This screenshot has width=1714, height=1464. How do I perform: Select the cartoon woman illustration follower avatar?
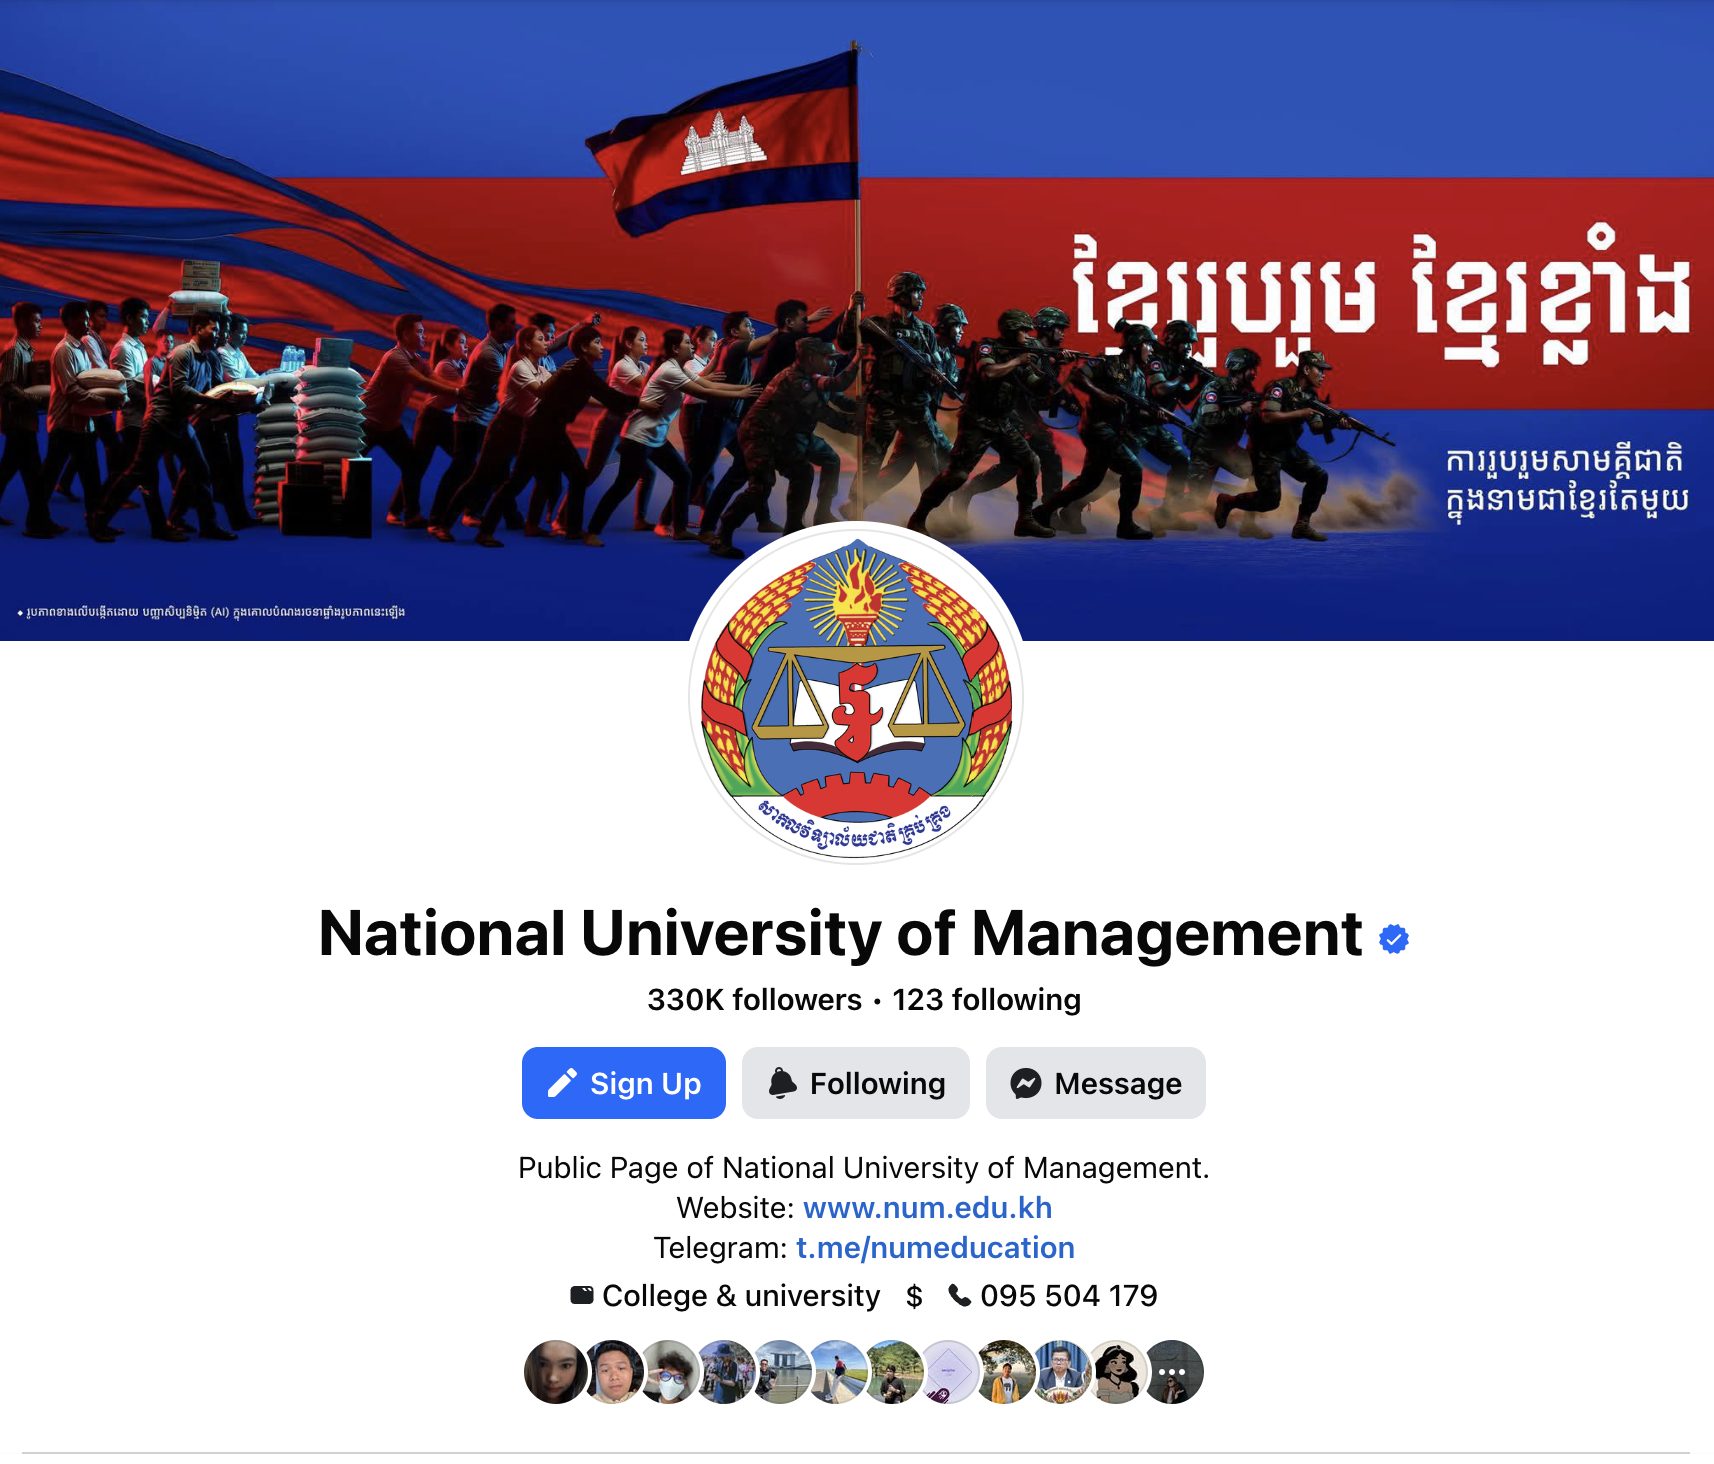1117,1372
